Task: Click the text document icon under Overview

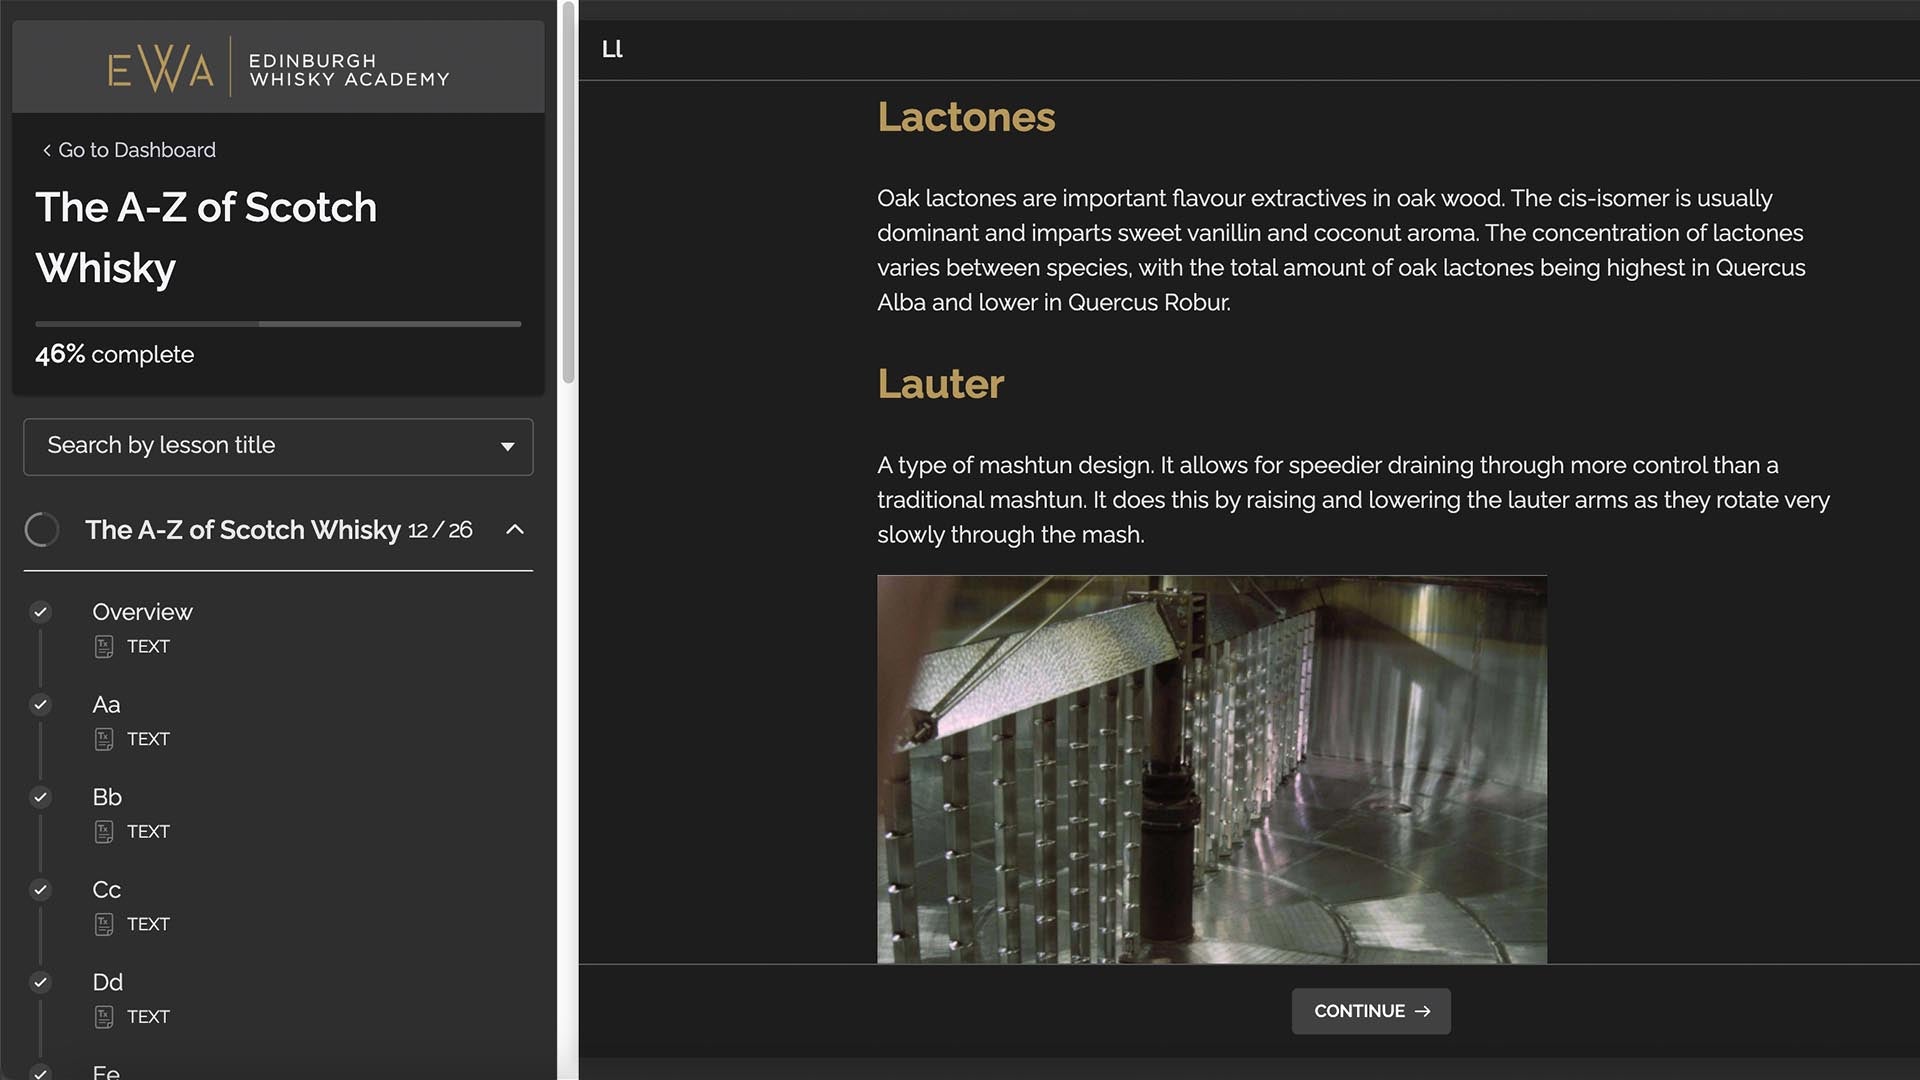Action: click(104, 647)
